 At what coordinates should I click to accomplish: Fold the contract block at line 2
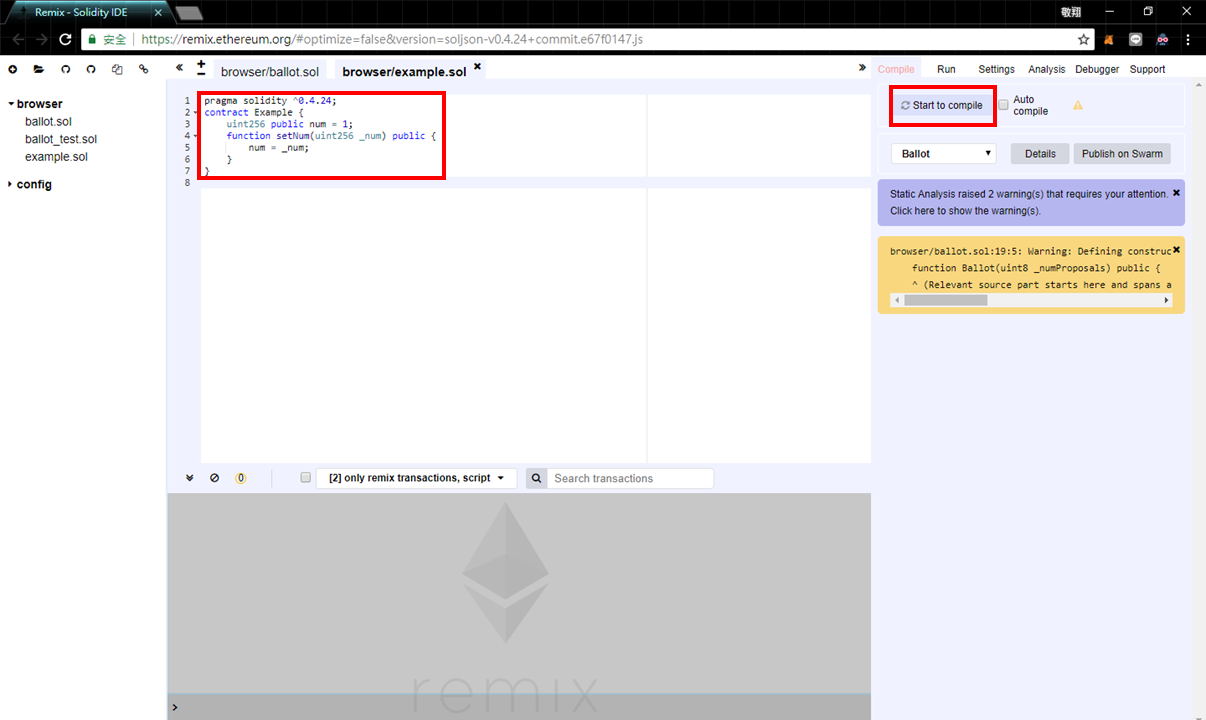[x=198, y=113]
